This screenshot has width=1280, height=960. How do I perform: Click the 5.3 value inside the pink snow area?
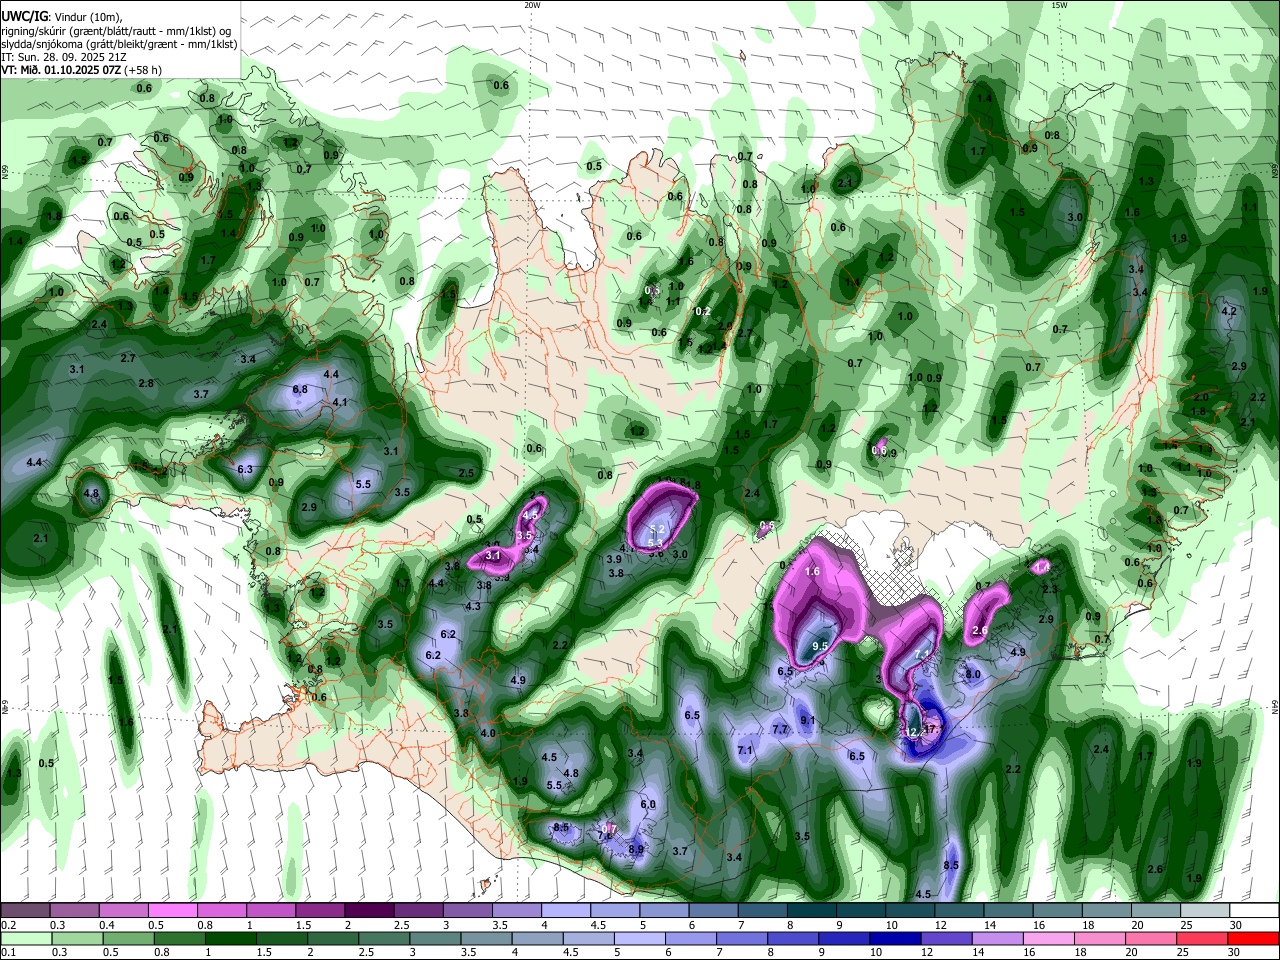(655, 543)
